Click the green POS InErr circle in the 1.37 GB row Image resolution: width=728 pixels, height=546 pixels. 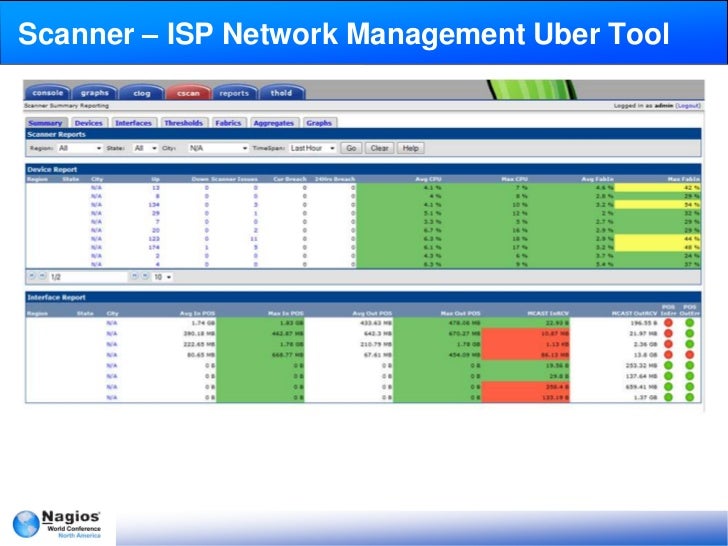(x=668, y=397)
